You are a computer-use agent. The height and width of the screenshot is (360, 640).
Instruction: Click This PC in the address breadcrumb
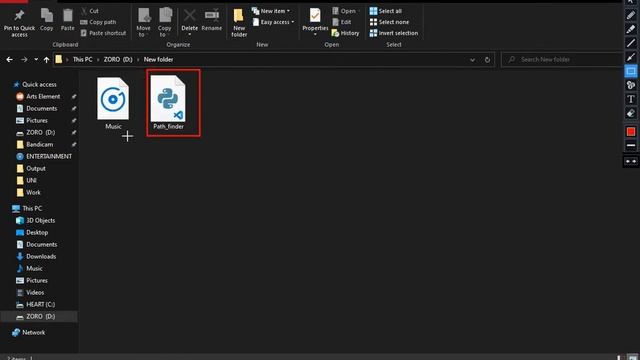pyautogui.click(x=82, y=60)
